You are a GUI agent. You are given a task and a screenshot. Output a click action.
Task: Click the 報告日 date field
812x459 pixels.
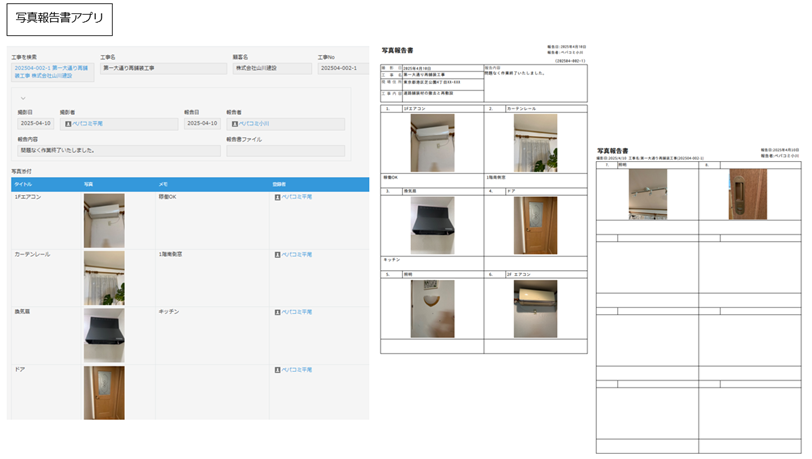203,124
